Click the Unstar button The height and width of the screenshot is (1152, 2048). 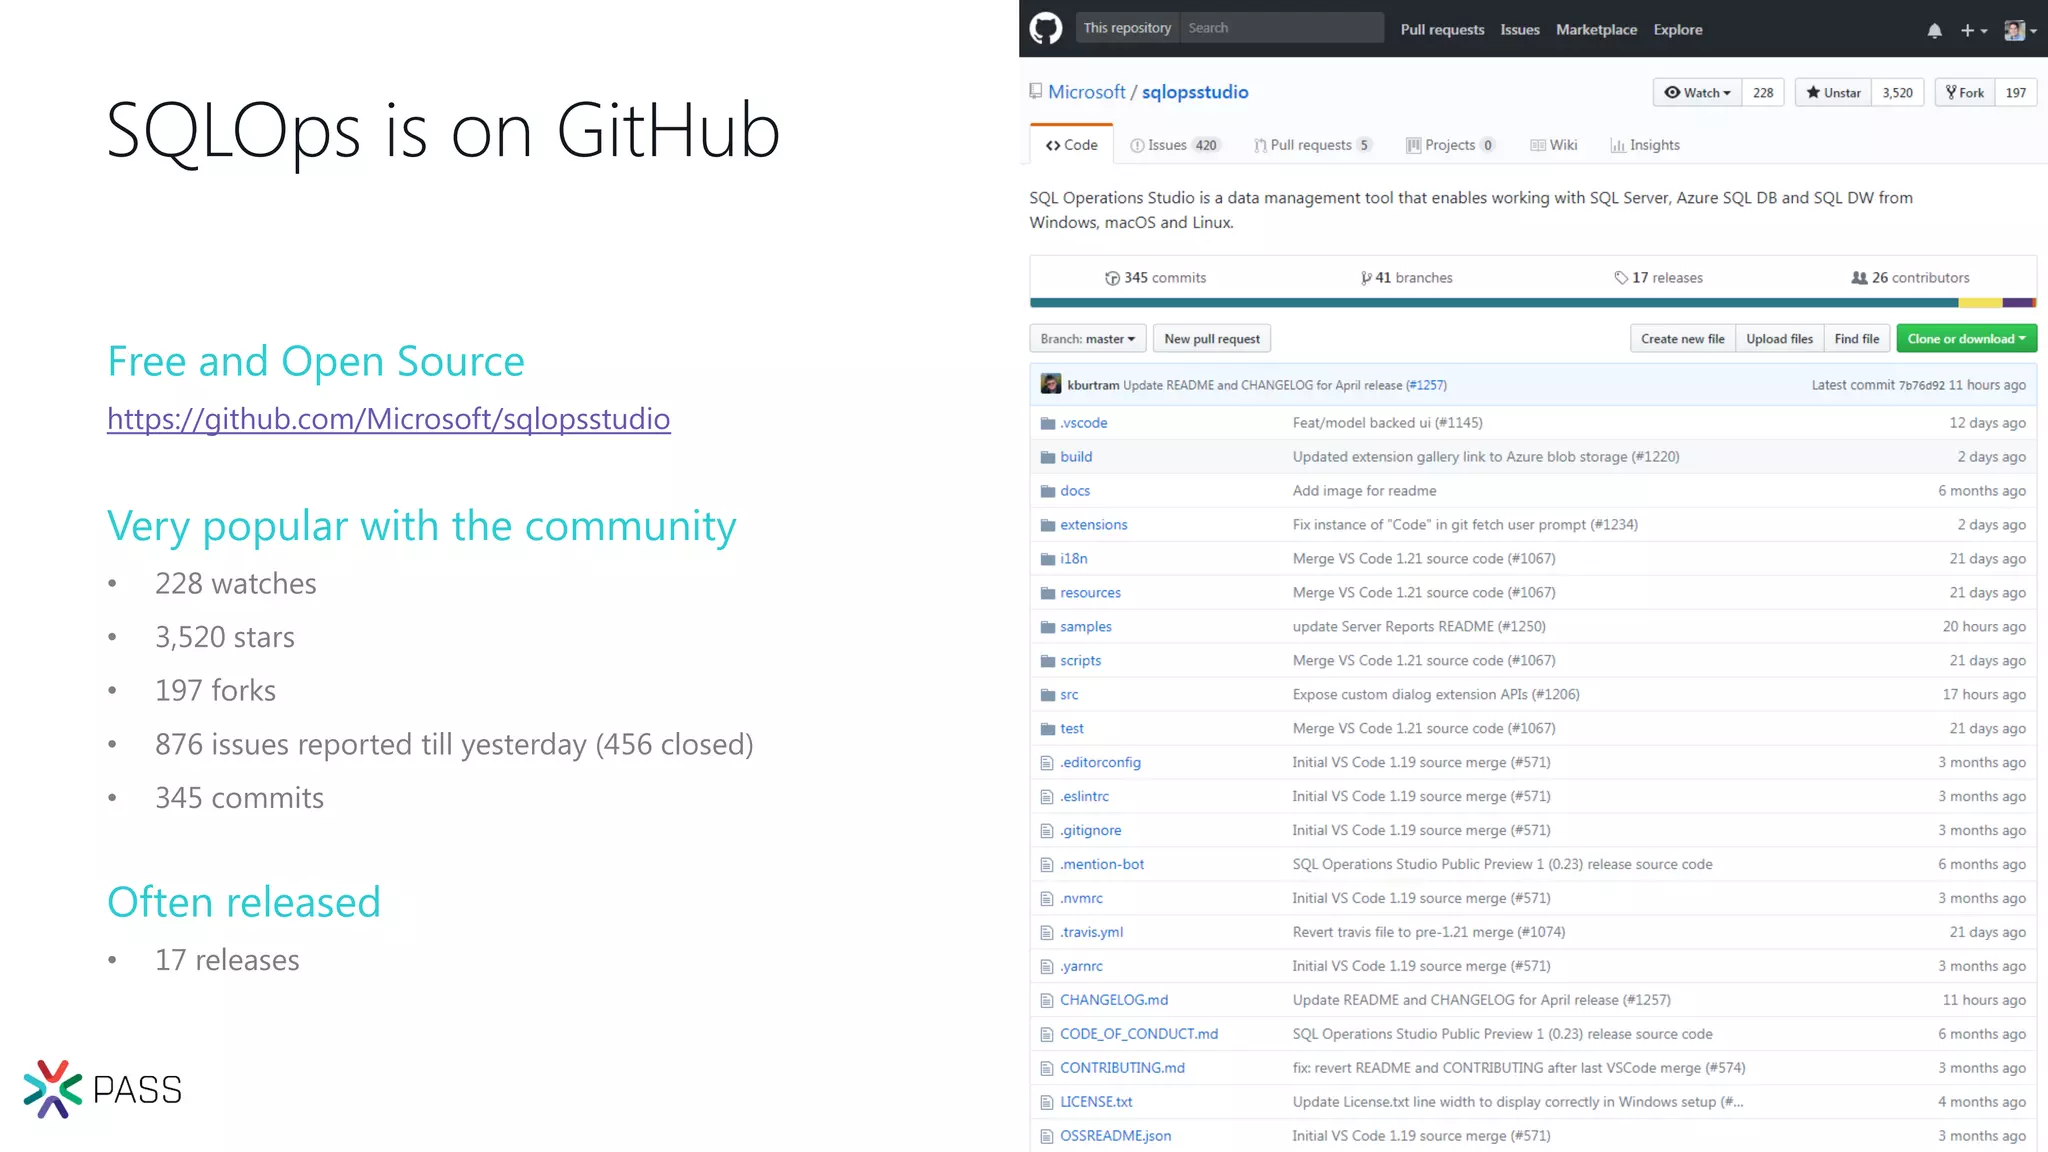pyautogui.click(x=1833, y=92)
